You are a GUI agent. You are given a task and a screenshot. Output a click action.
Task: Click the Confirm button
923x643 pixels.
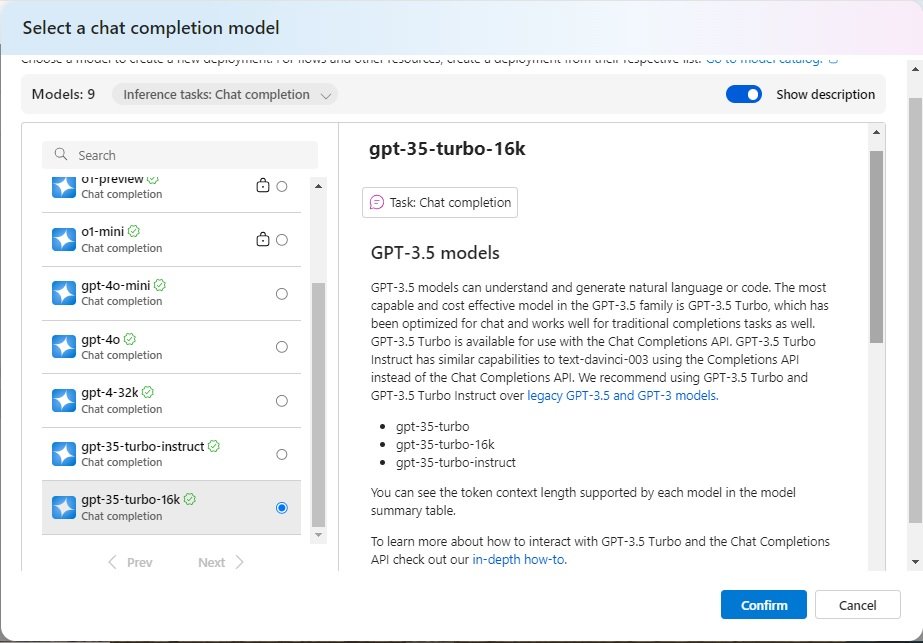pyautogui.click(x=763, y=605)
